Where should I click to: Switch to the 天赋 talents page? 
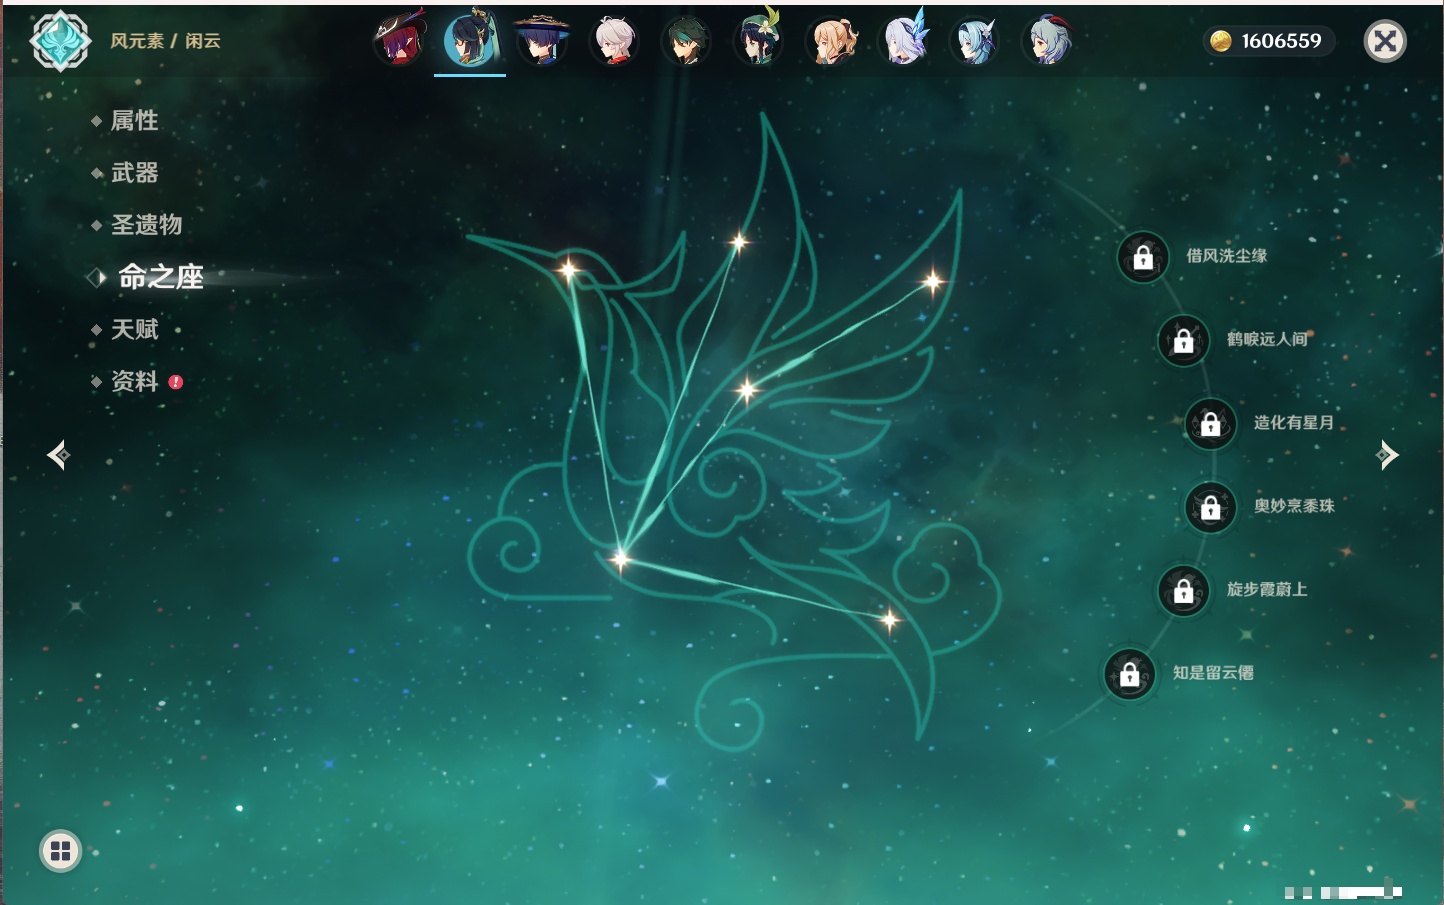click(x=134, y=330)
